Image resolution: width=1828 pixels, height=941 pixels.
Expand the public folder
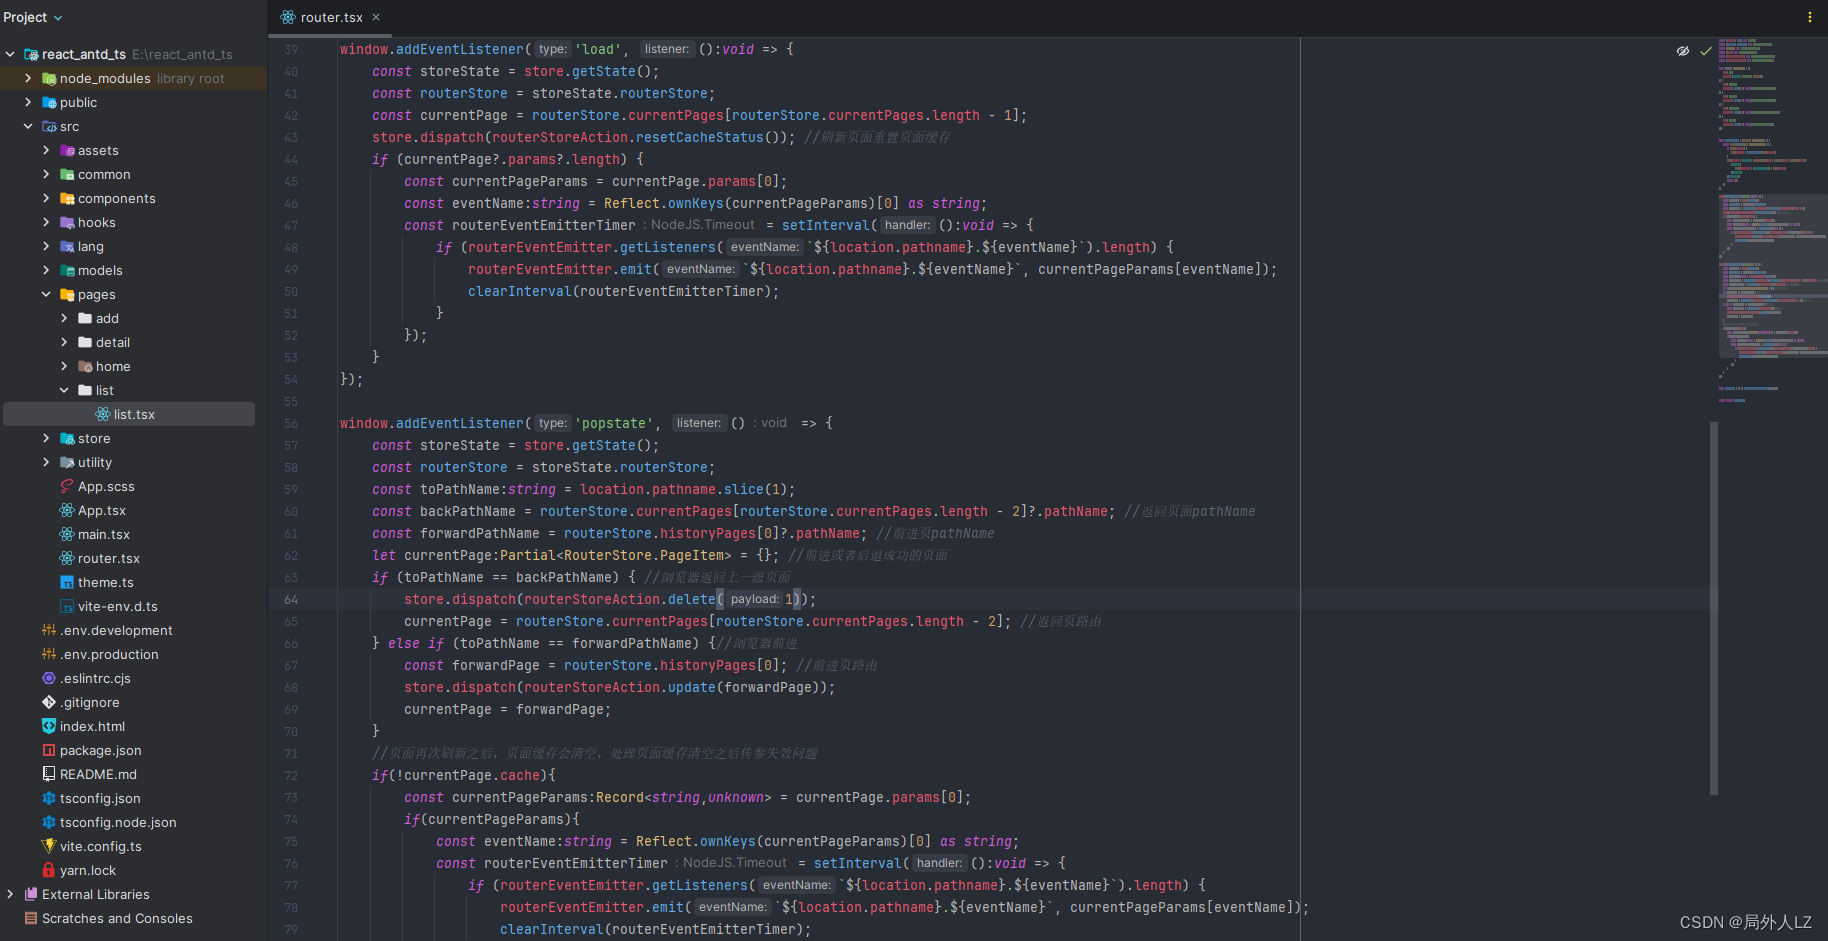click(28, 102)
